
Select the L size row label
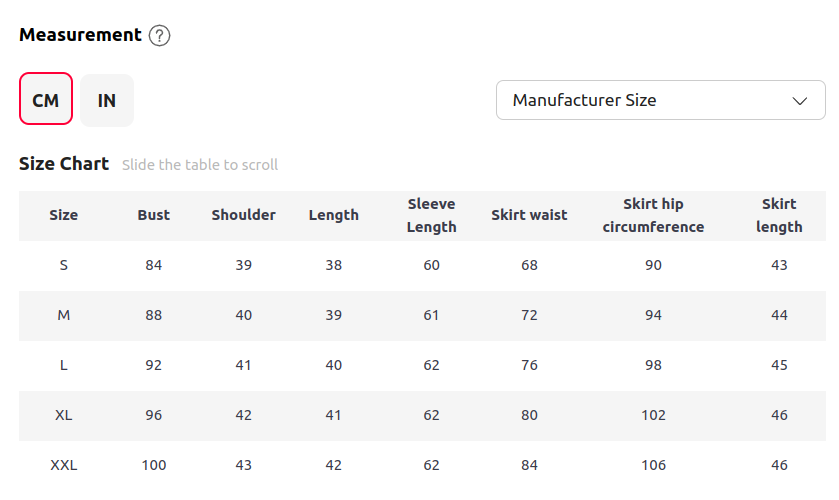click(x=64, y=365)
